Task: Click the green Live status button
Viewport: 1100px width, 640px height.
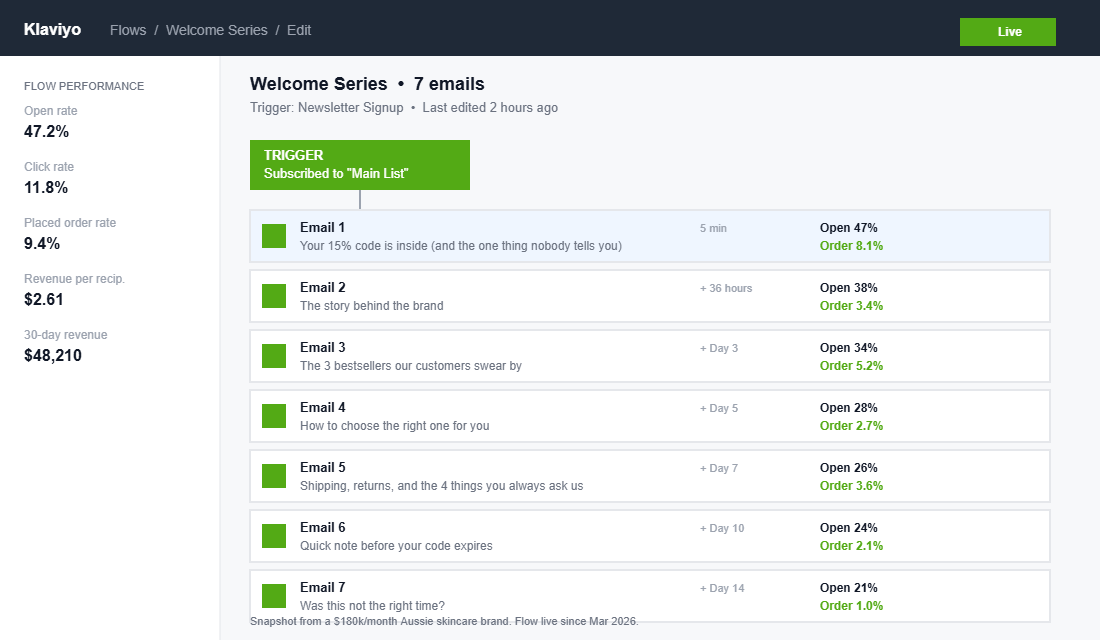Action: (x=1007, y=32)
